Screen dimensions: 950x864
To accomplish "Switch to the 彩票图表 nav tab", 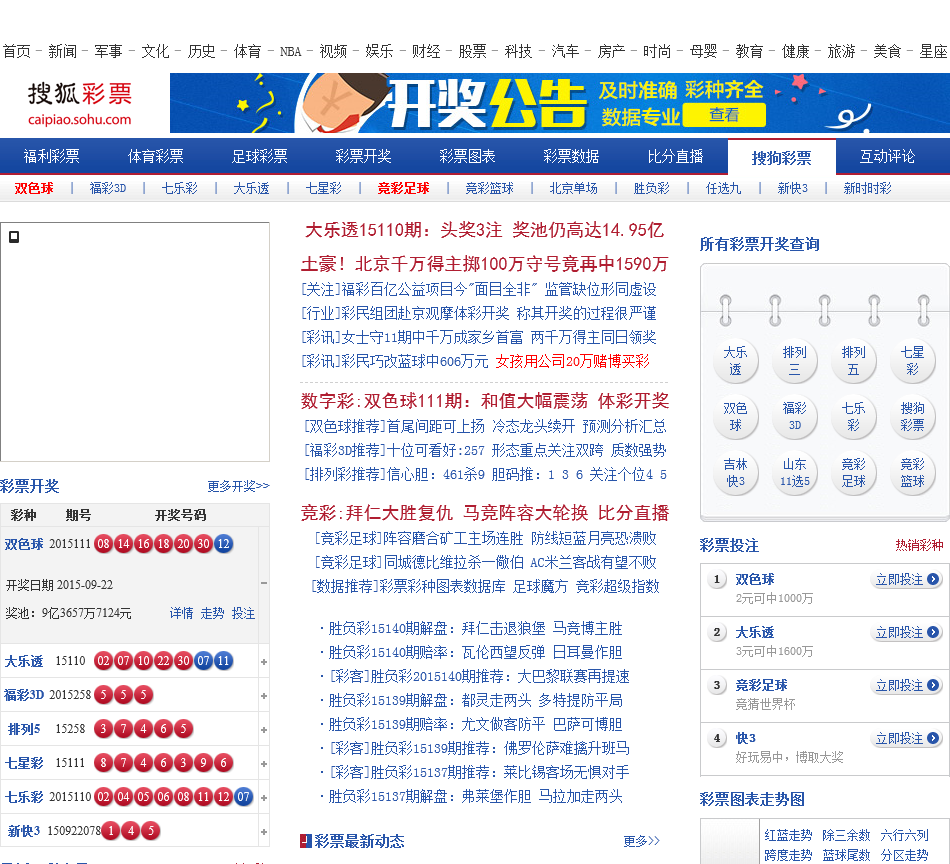I will pos(467,156).
